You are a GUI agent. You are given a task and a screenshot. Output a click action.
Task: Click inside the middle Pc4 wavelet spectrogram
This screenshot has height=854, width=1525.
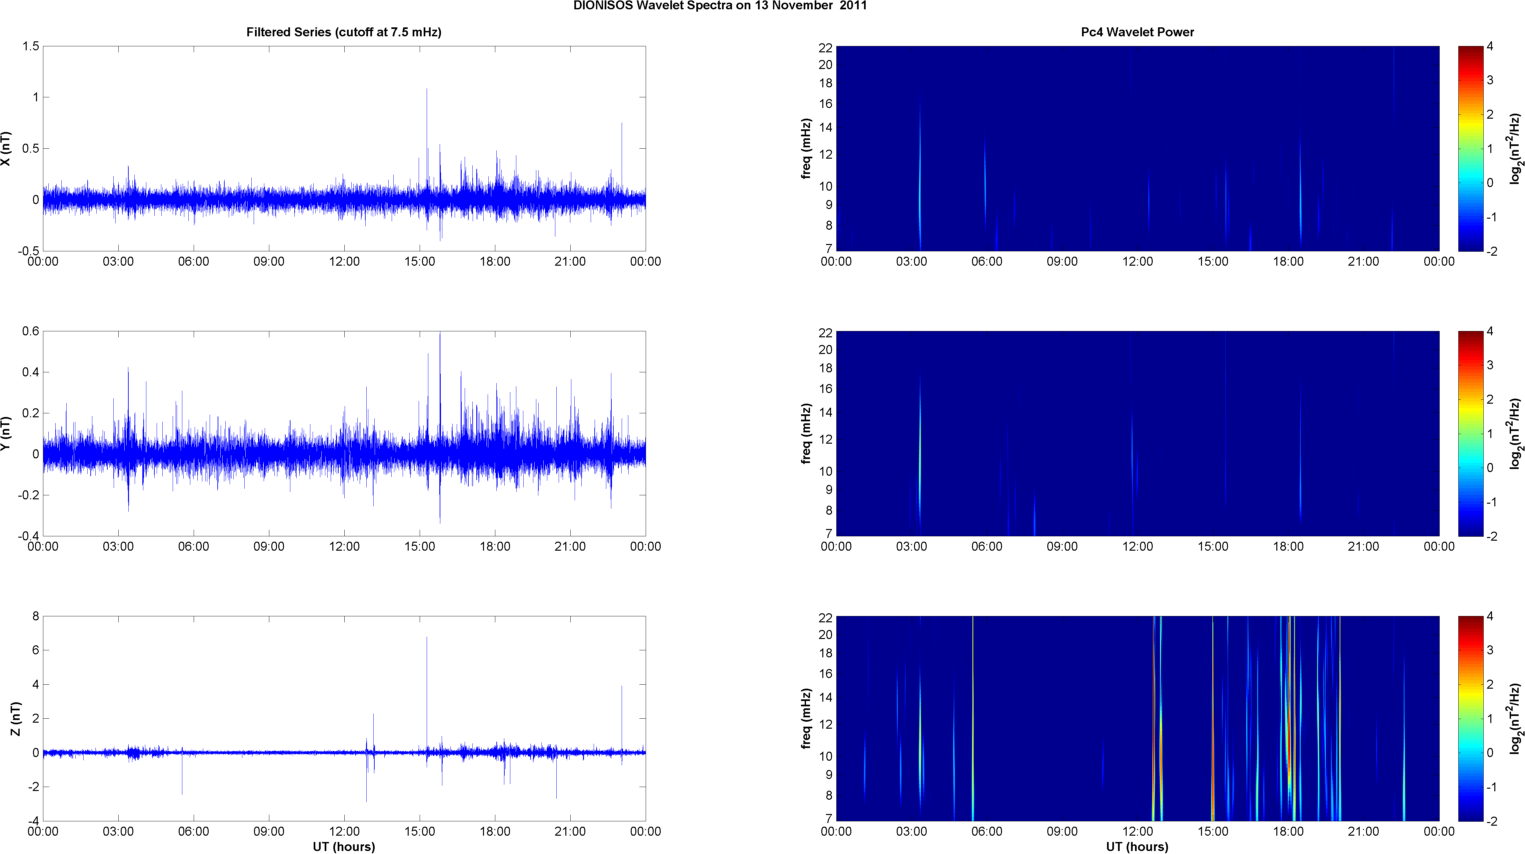[x=1137, y=433]
